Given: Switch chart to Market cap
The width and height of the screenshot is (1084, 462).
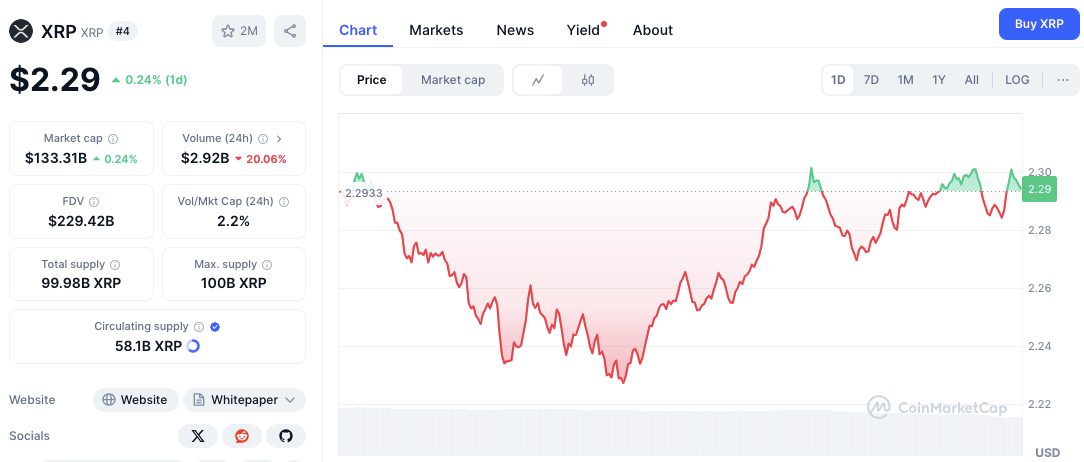Looking at the screenshot, I should pos(453,80).
